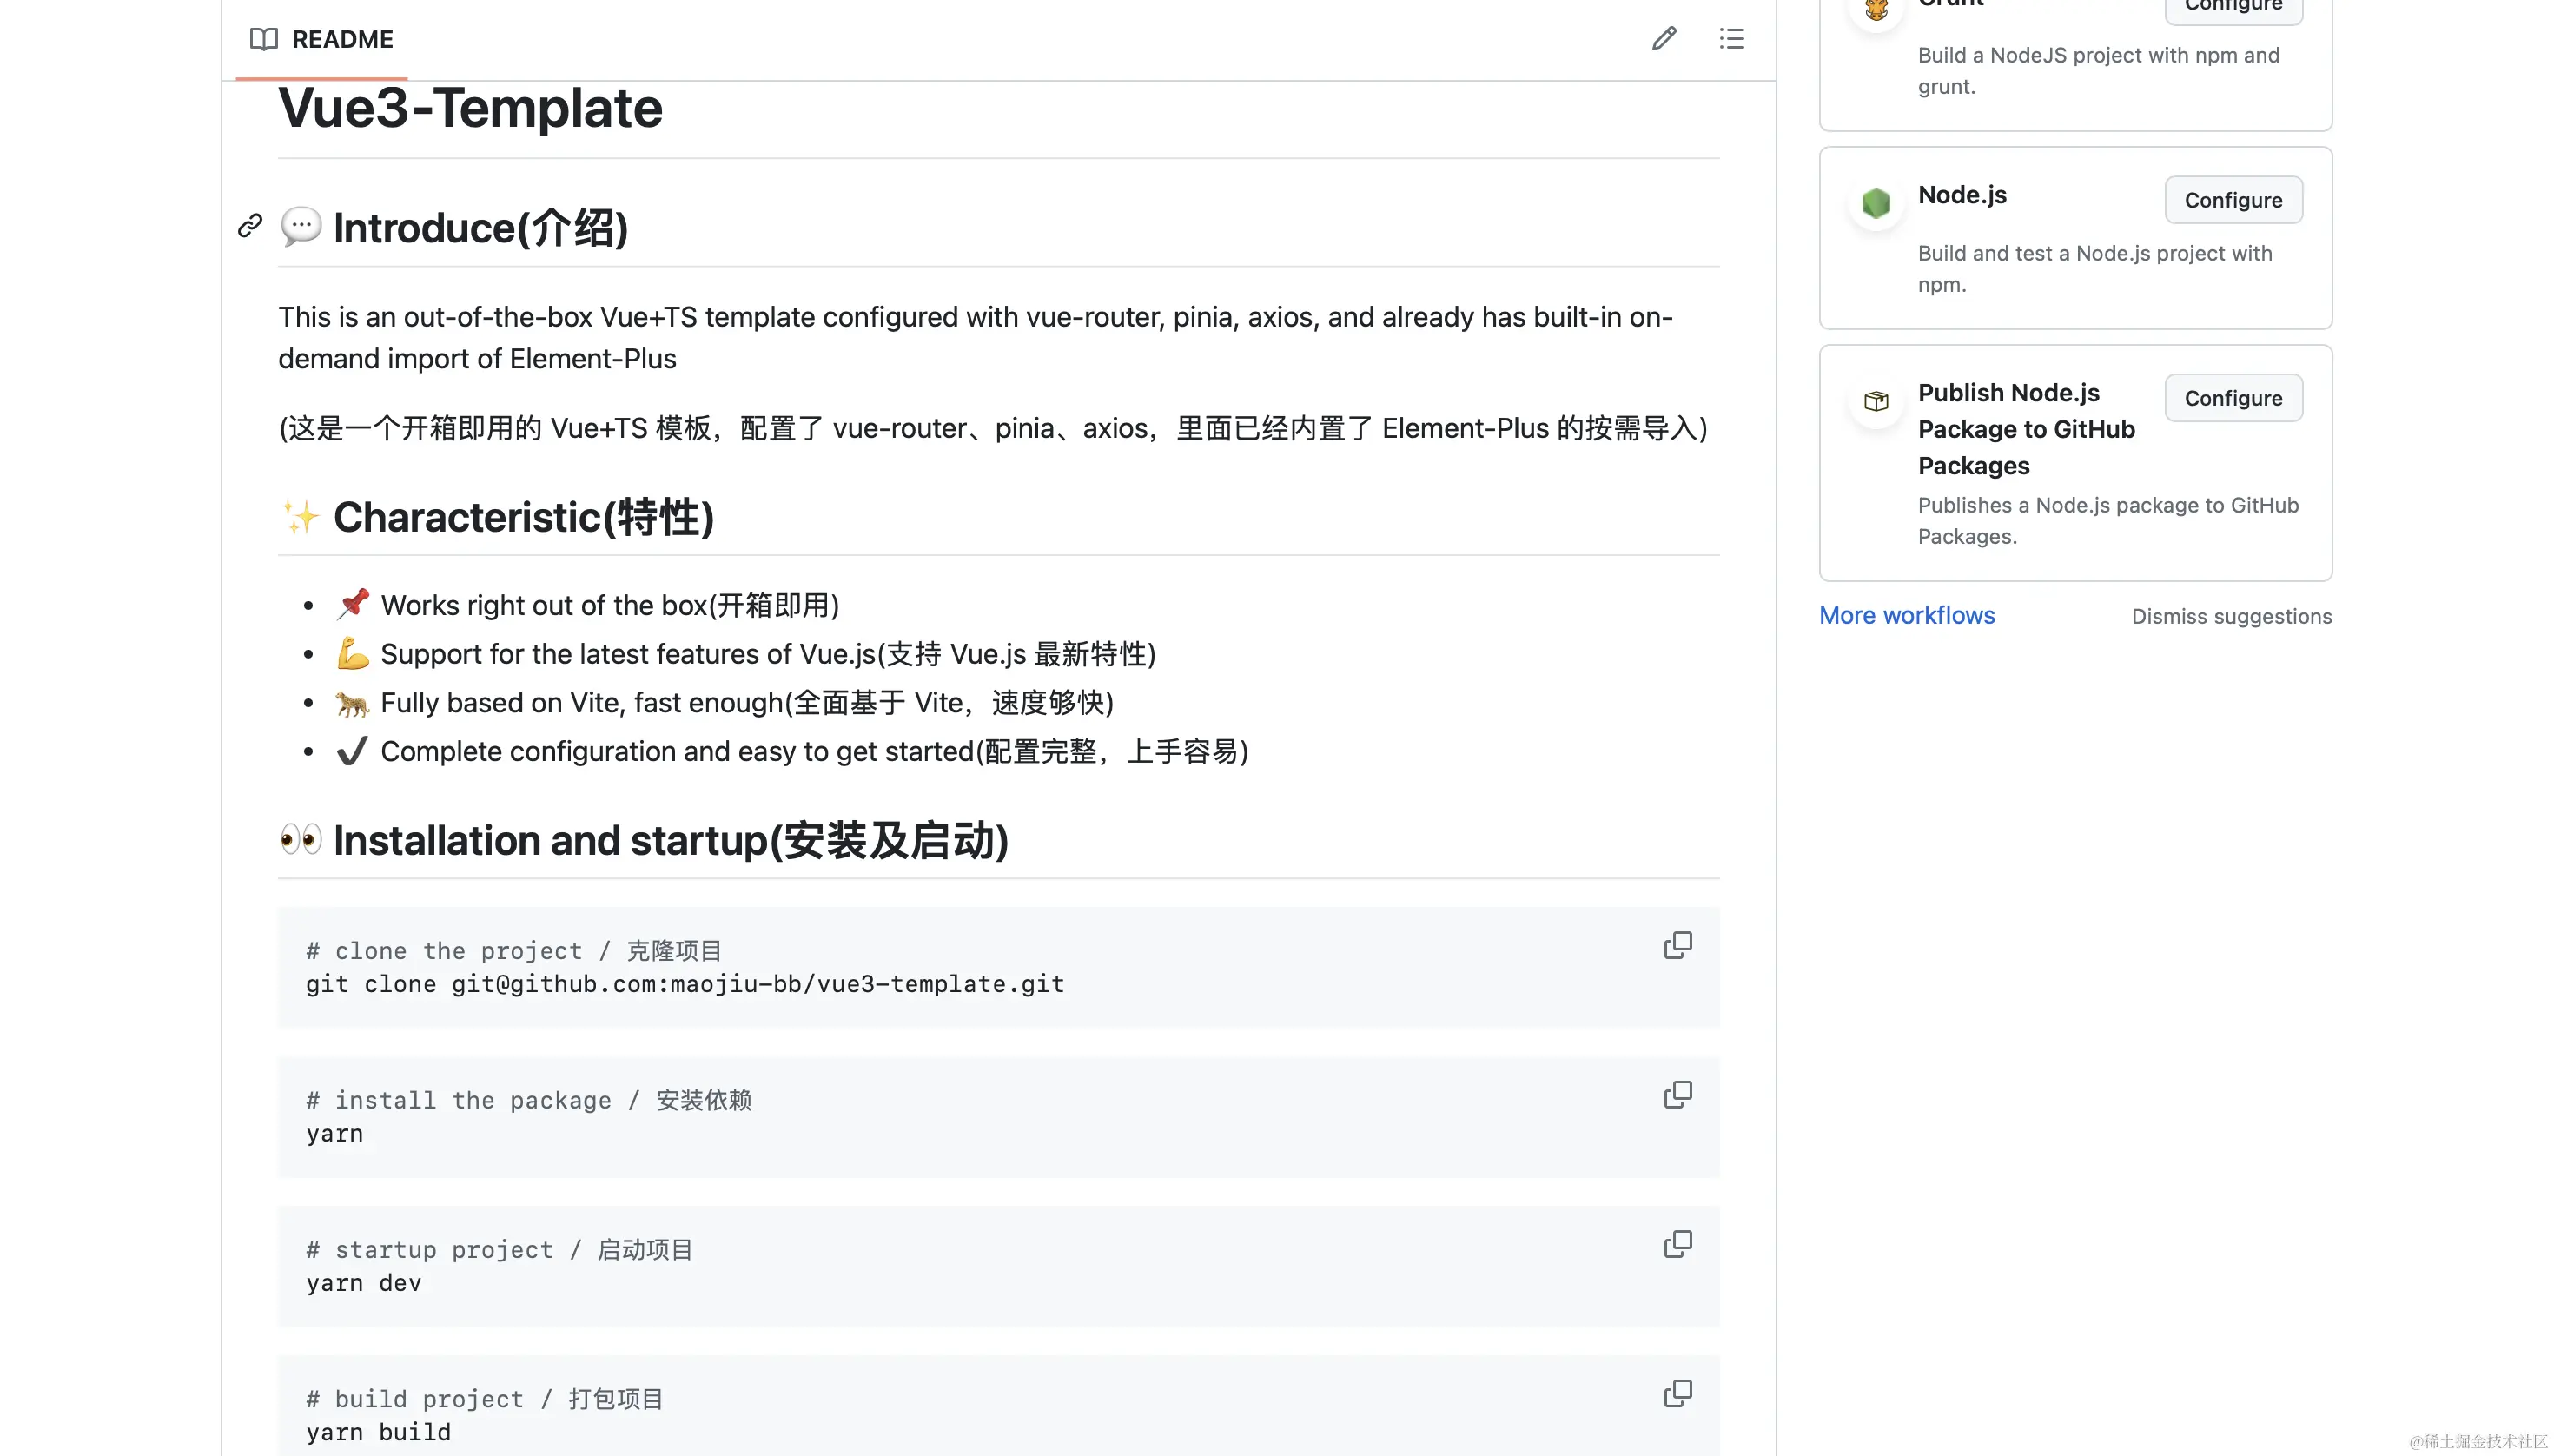Click the Introduce heading anchor link icon
The width and height of the screenshot is (2554, 1456).
pos(250,226)
